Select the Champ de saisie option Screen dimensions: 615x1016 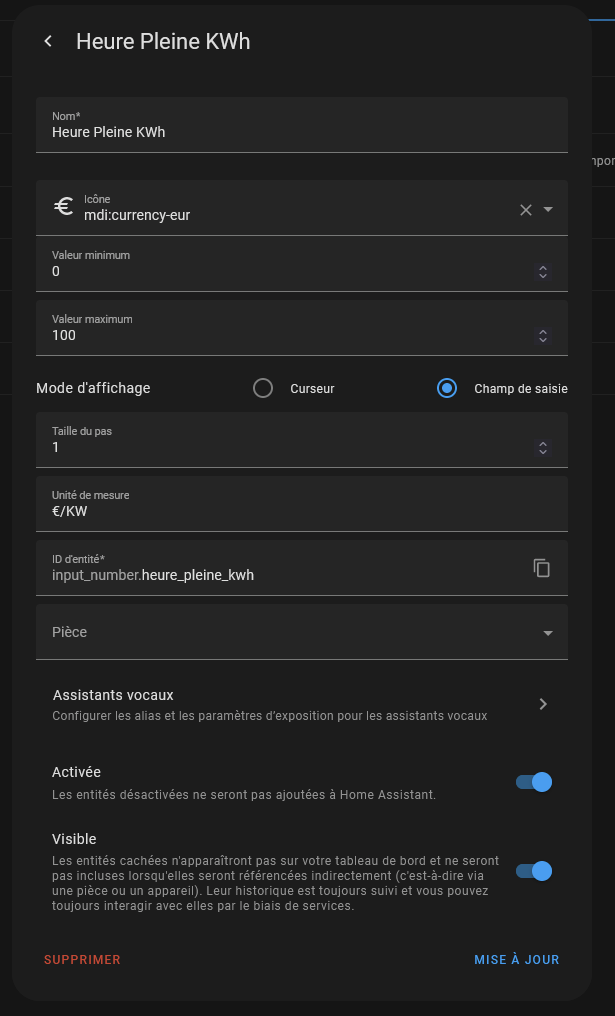447,388
